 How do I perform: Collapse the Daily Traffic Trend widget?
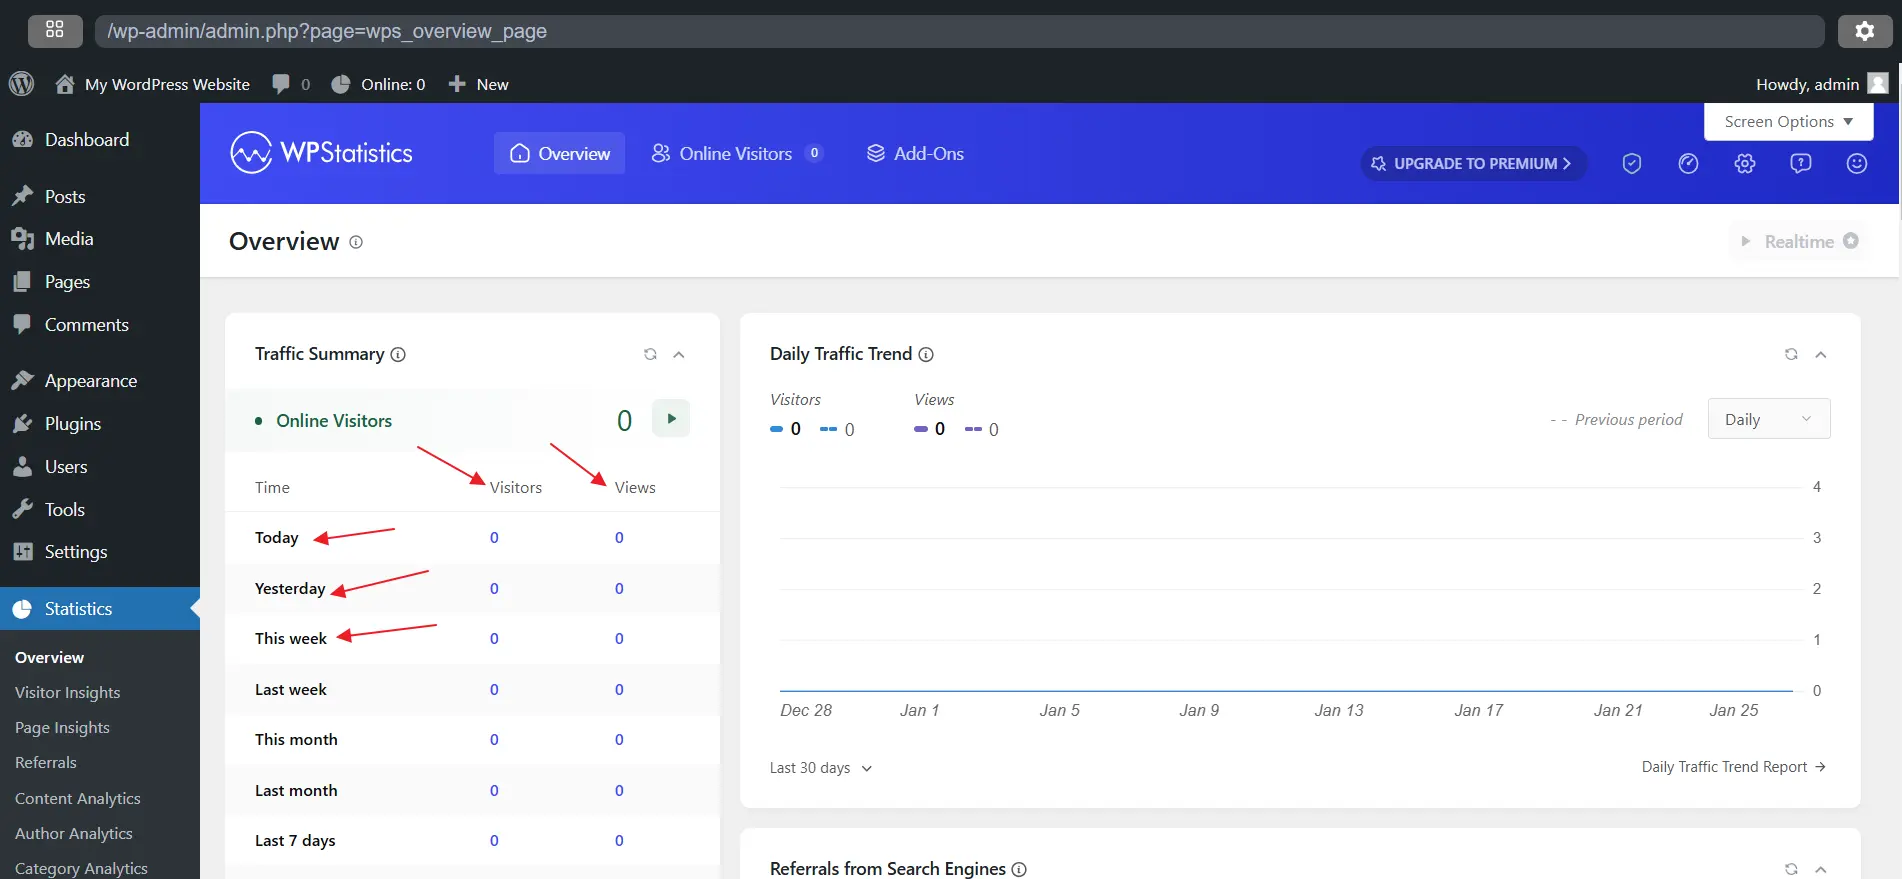pos(1821,354)
